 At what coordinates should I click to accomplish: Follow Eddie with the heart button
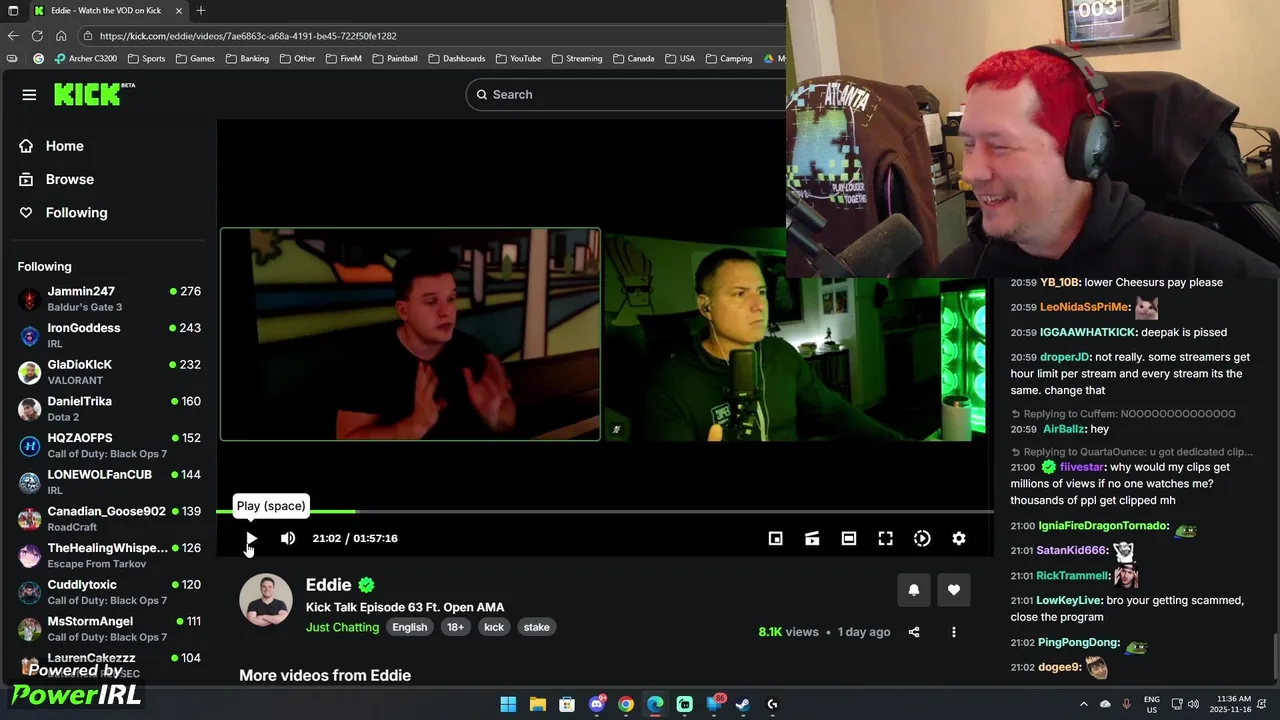(954, 590)
